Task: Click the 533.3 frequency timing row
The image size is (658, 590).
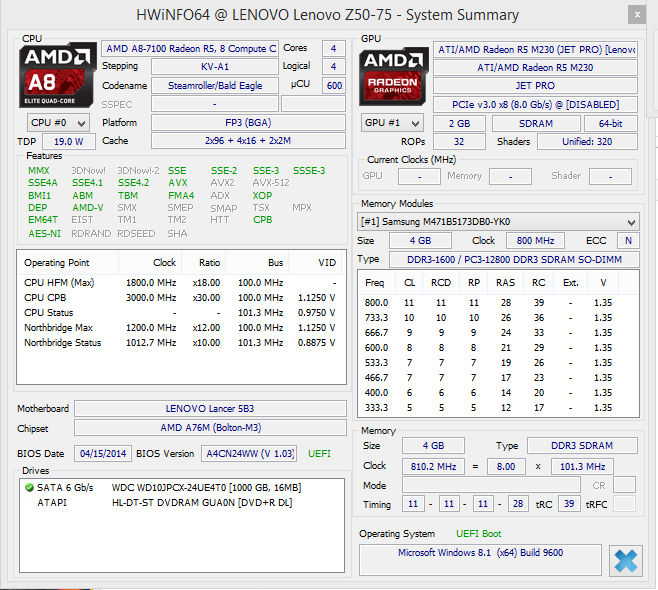Action: 498,363
